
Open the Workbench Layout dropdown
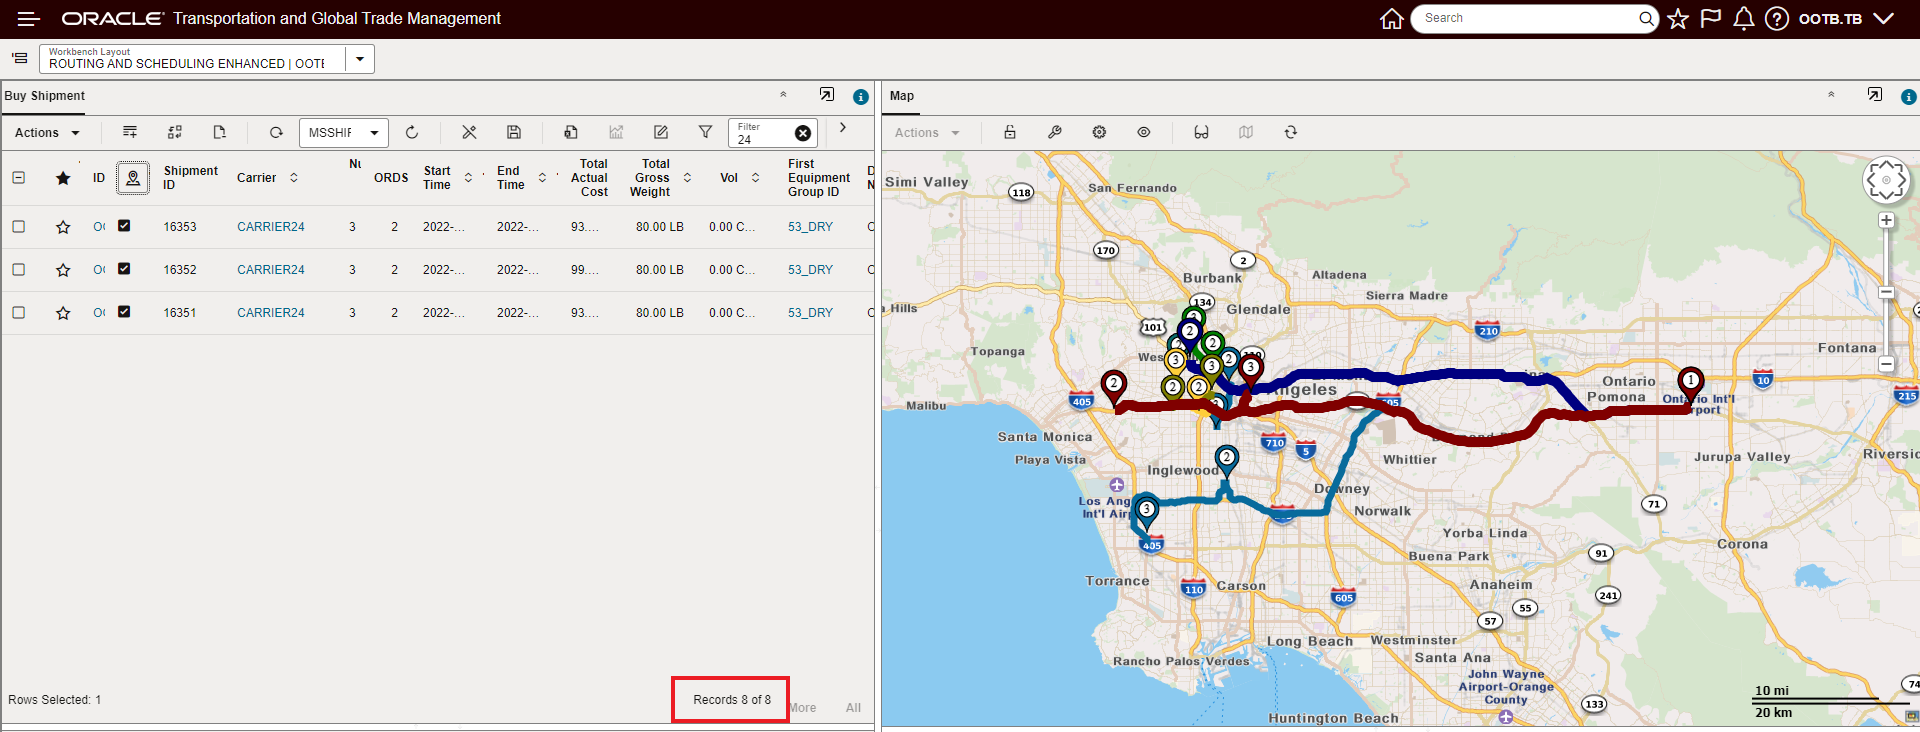(360, 59)
